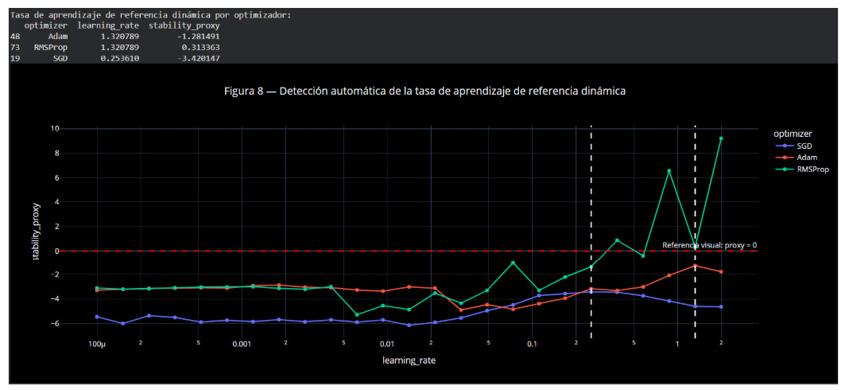Image resolution: width=844 pixels, height=390 pixels.
Task: Click row index 19 in the table output
Action: pos(15,58)
